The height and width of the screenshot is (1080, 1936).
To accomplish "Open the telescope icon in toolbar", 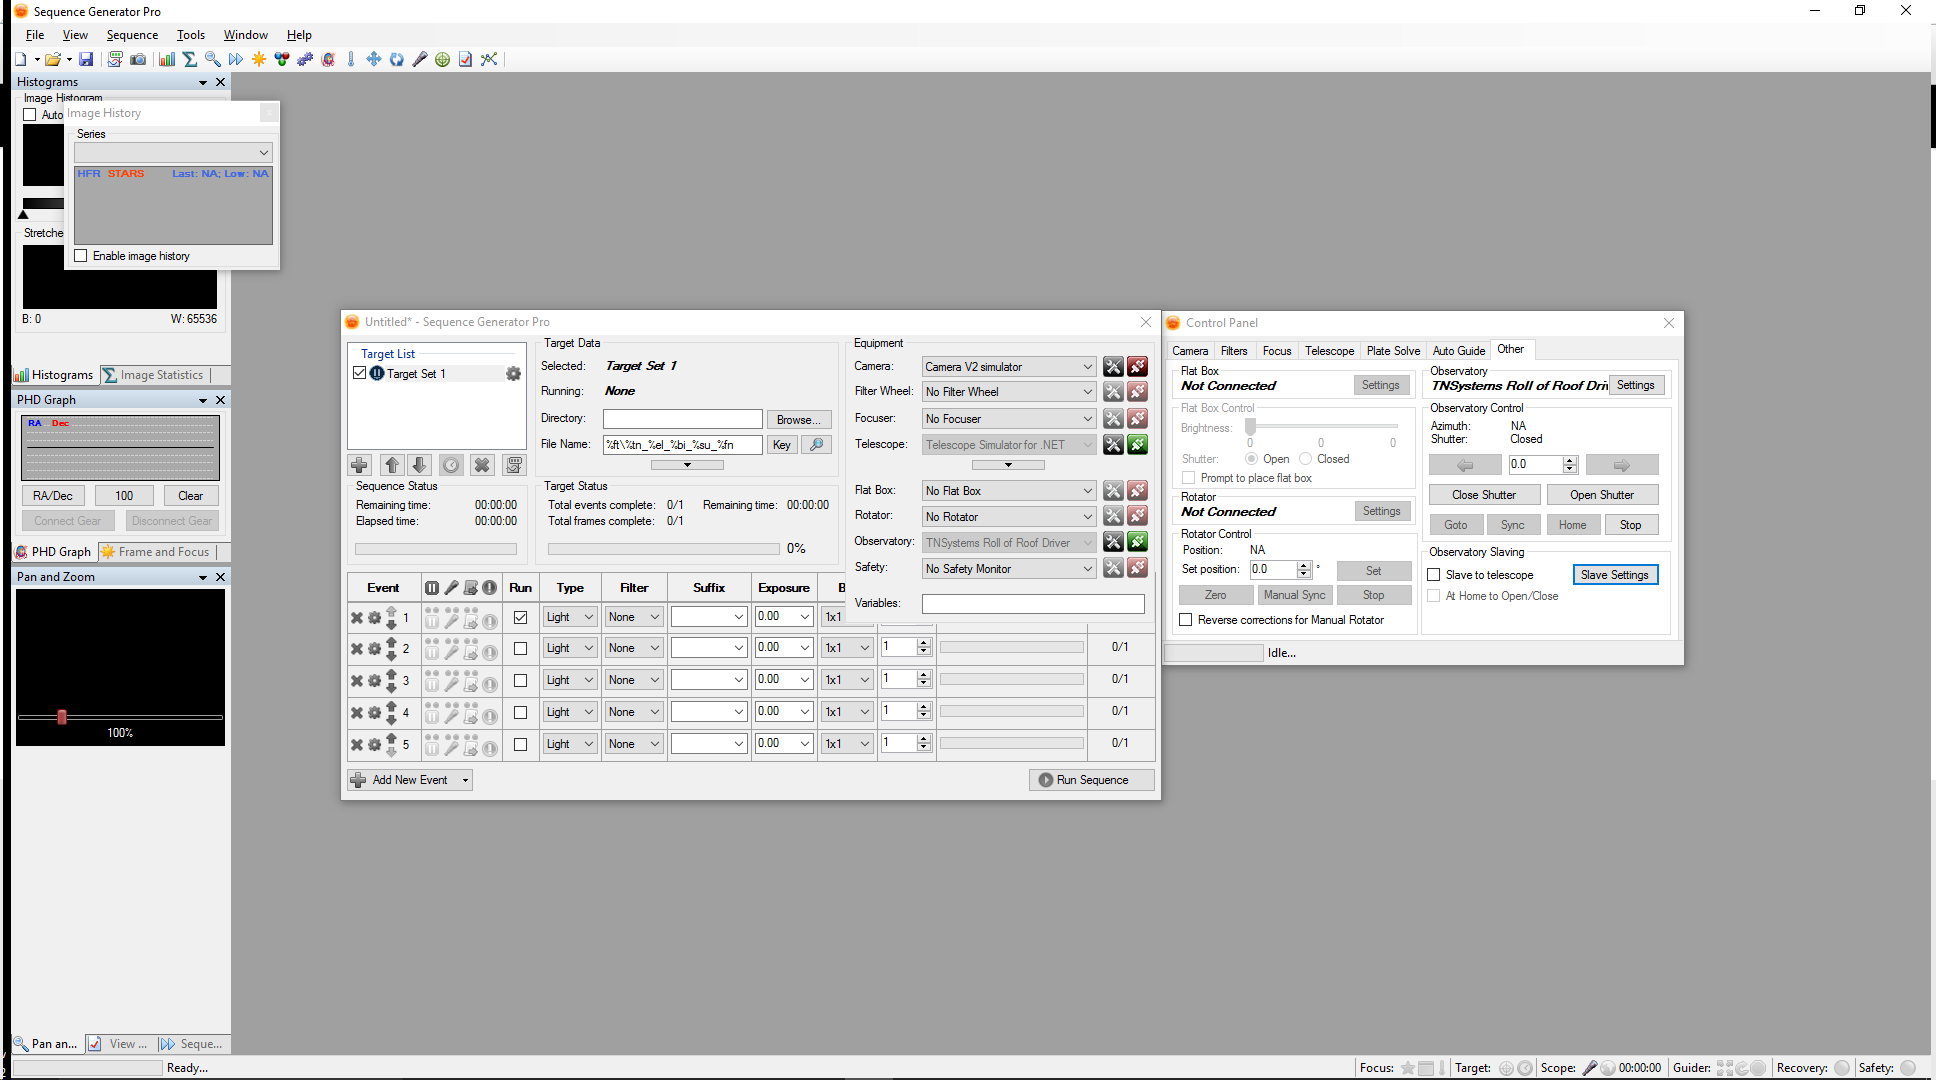I will click(420, 60).
